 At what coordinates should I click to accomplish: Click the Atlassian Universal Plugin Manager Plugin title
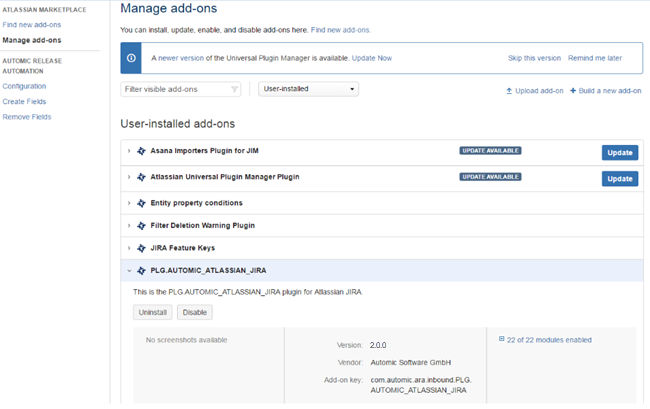(225, 177)
